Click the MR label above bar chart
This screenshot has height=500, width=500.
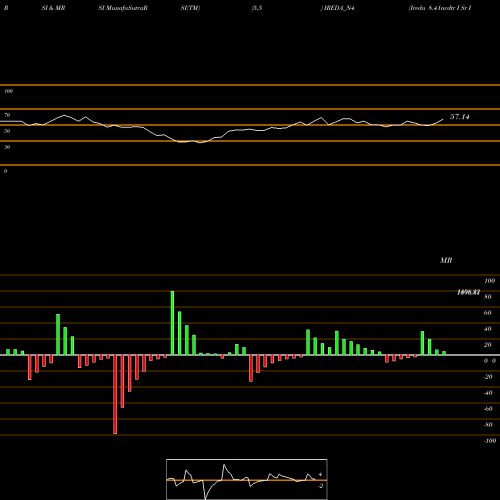pyautogui.click(x=446, y=260)
